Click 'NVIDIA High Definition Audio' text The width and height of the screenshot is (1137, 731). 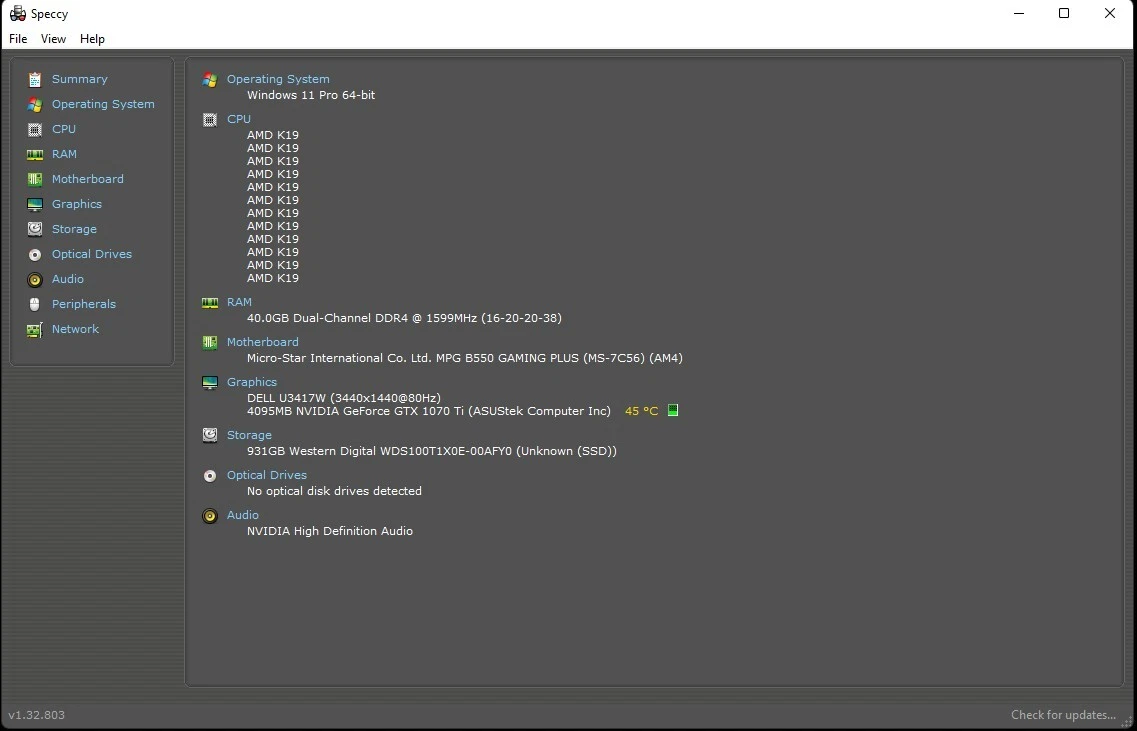tap(330, 531)
